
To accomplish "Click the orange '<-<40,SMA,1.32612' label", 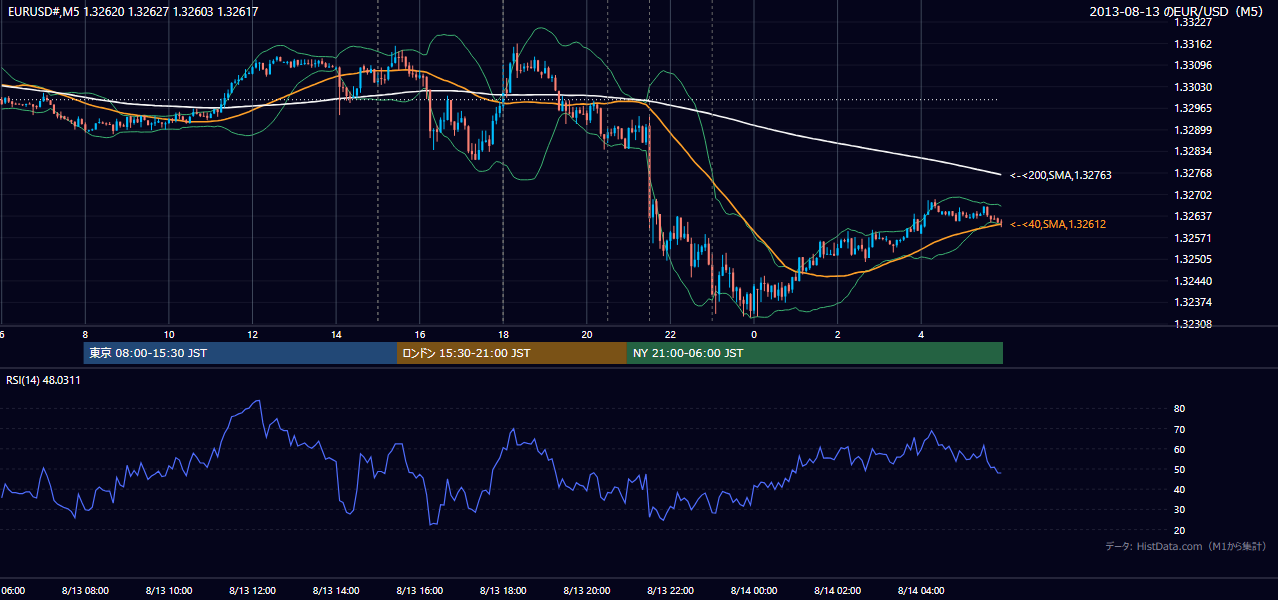I will (1058, 224).
